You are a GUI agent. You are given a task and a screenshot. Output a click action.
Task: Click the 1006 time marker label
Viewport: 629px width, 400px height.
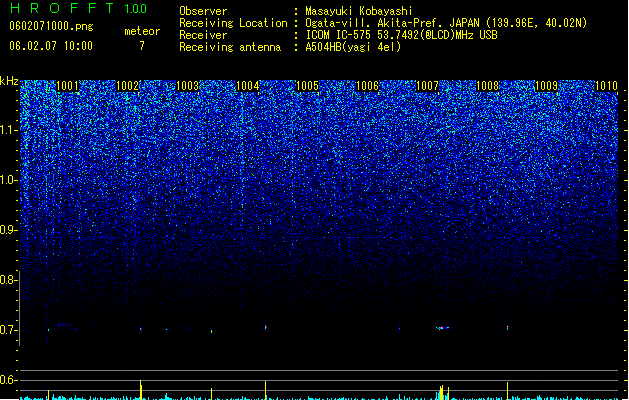coord(367,86)
